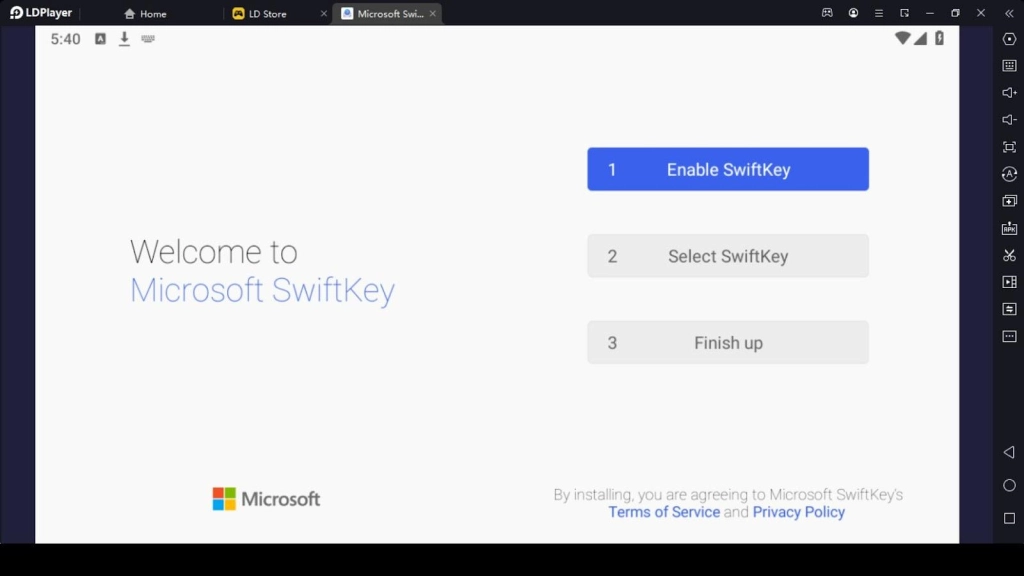Click the volume up icon in sidebar
Screen dimensions: 1024x576
point(1009,93)
